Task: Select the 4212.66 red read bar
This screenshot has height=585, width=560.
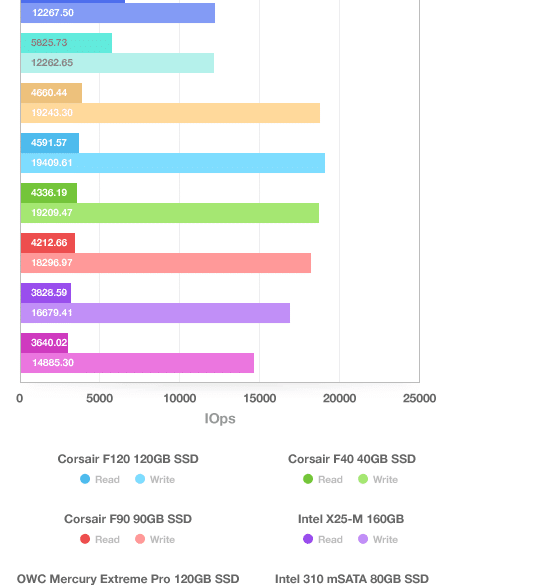Action: (48, 243)
